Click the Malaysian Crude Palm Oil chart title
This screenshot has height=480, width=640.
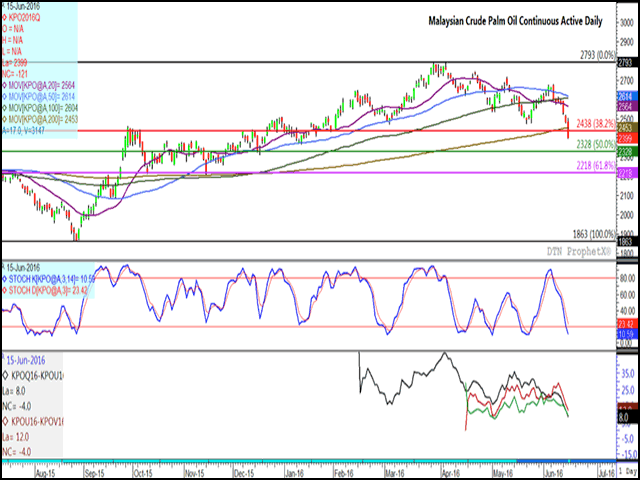(515, 22)
